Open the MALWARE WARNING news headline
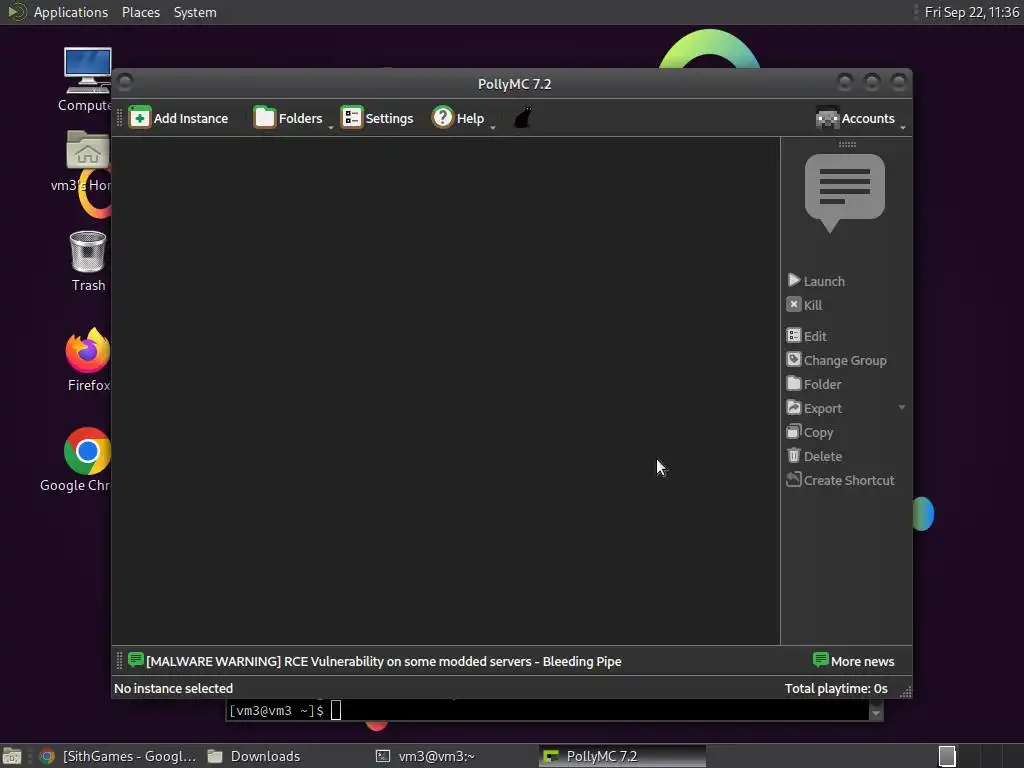Viewport: 1024px width, 768px height. coord(375,661)
